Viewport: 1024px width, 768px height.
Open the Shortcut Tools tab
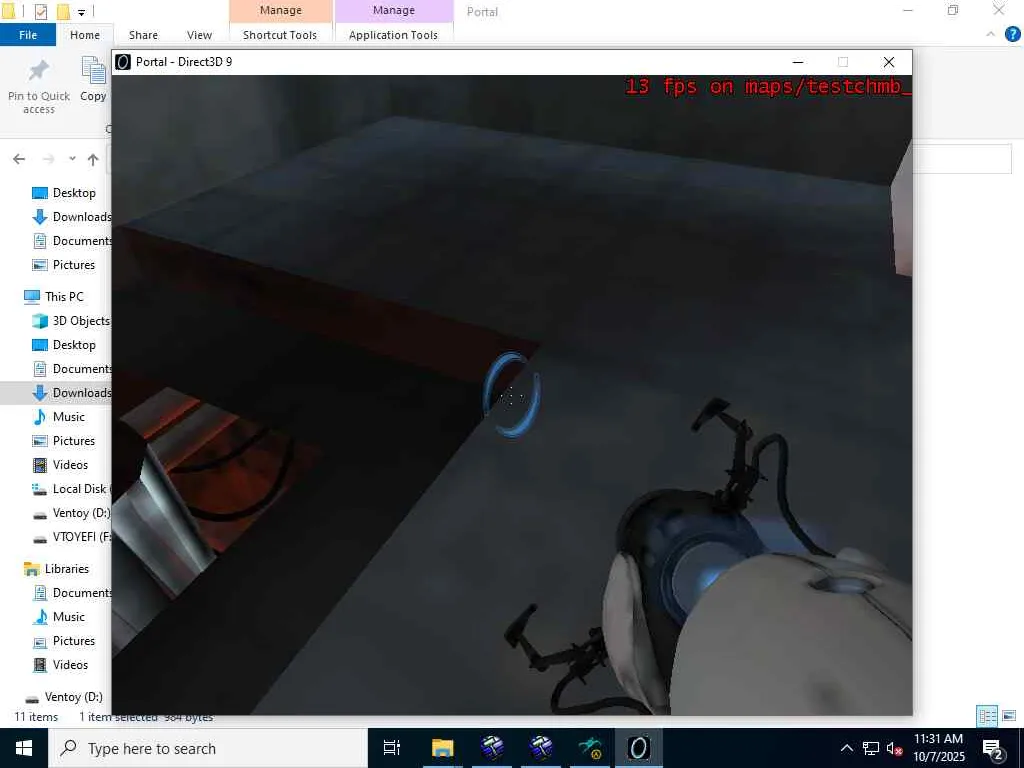click(280, 35)
